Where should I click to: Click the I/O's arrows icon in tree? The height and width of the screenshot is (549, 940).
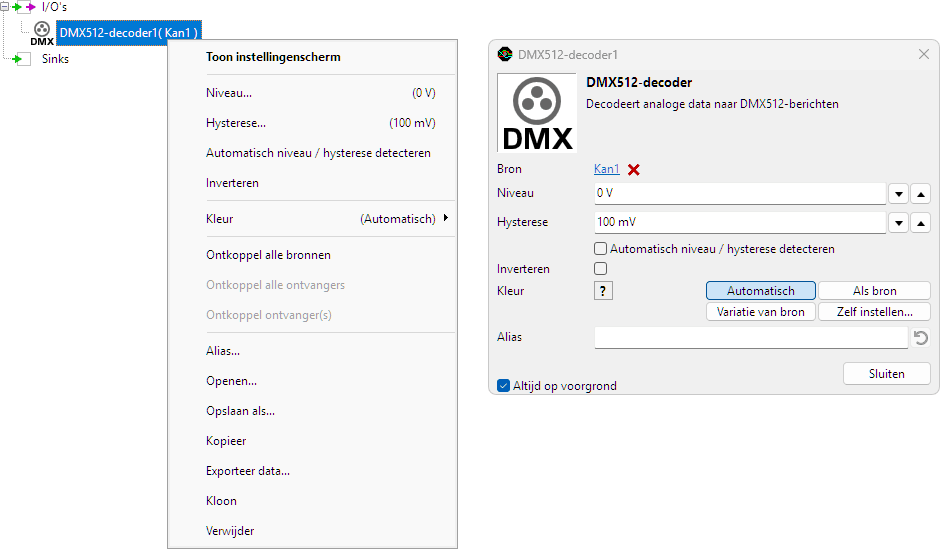pyautogui.click(x=23, y=7)
